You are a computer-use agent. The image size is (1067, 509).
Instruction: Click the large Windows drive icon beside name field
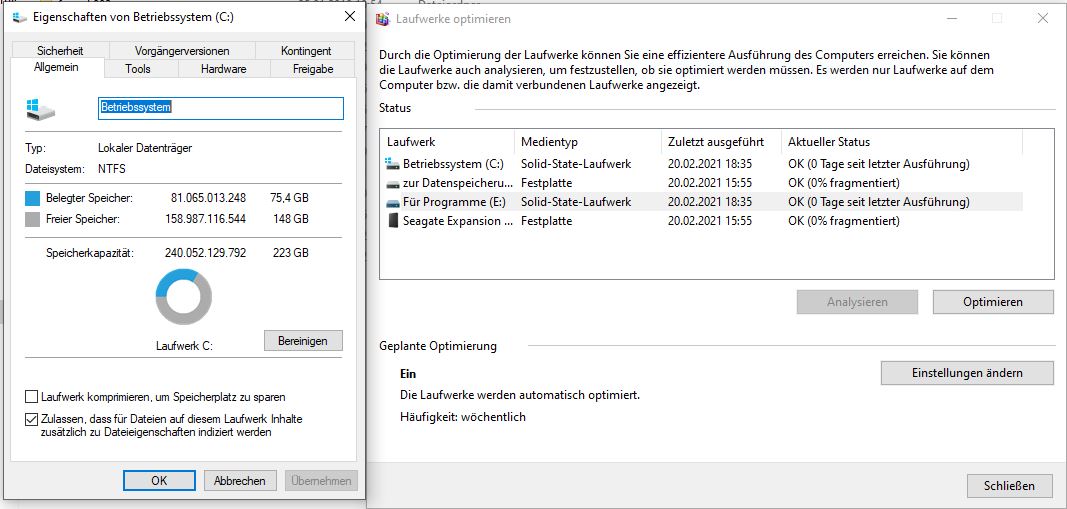tap(41, 110)
